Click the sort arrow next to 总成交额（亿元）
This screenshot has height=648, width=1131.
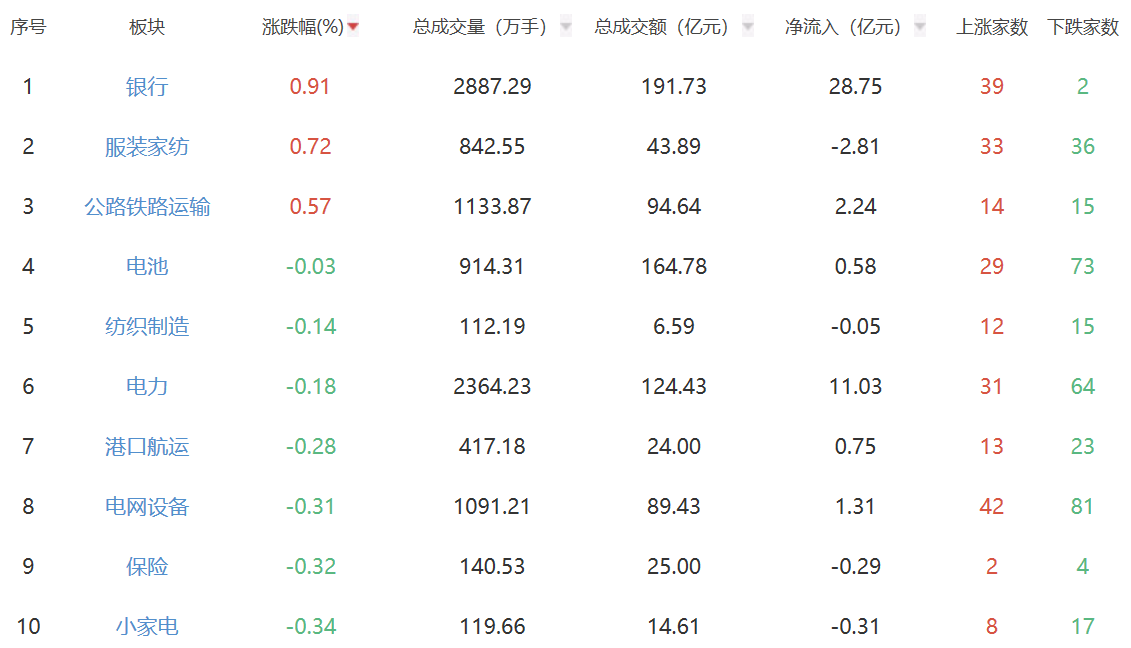pyautogui.click(x=747, y=27)
